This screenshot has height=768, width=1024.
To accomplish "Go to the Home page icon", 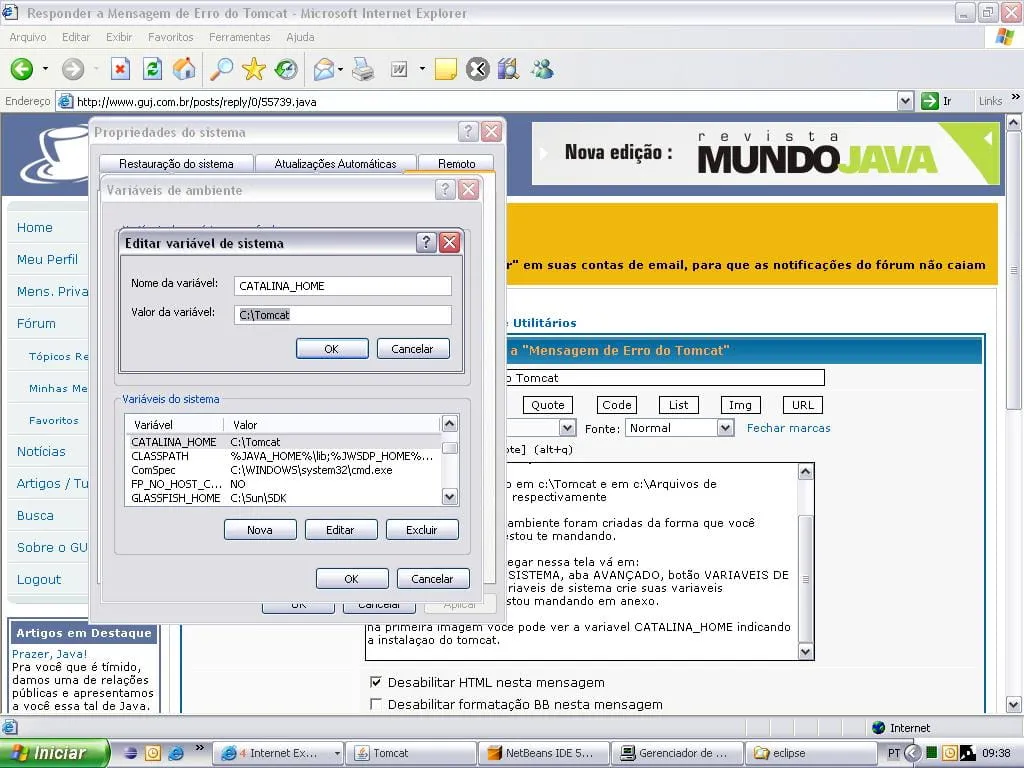I will pos(184,69).
